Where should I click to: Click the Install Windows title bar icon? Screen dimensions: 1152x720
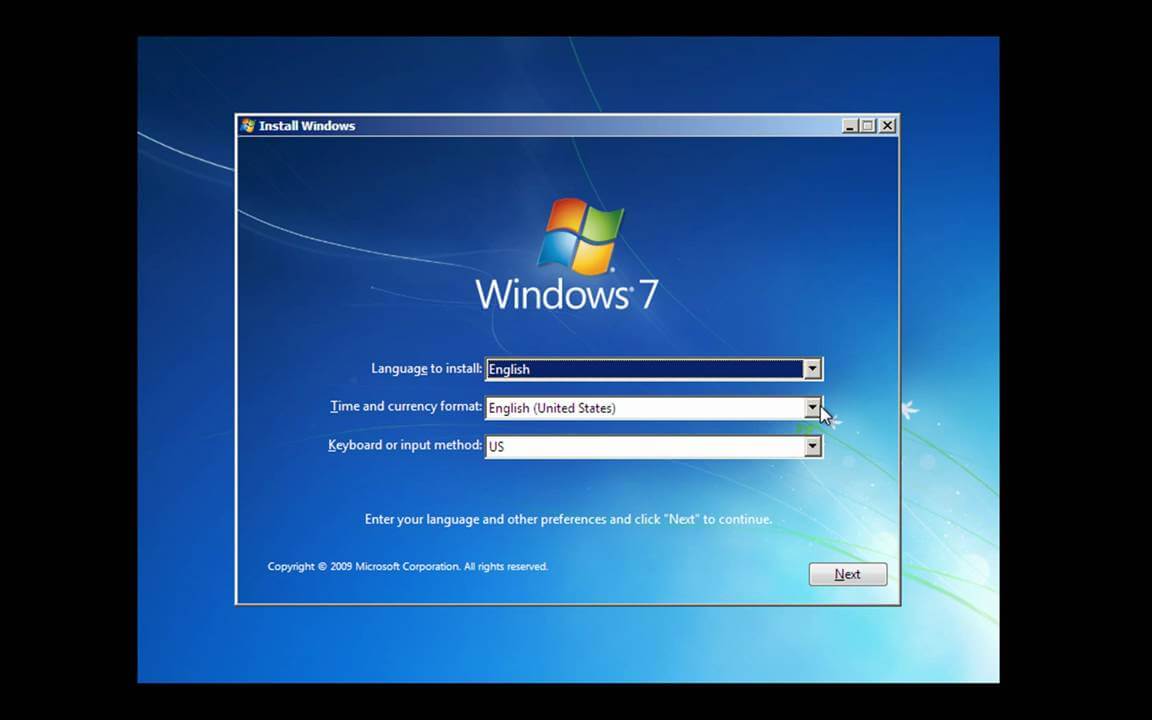point(246,125)
